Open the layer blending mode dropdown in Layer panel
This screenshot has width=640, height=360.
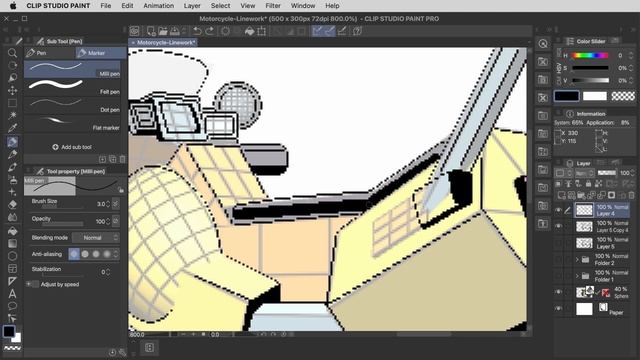pos(584,173)
